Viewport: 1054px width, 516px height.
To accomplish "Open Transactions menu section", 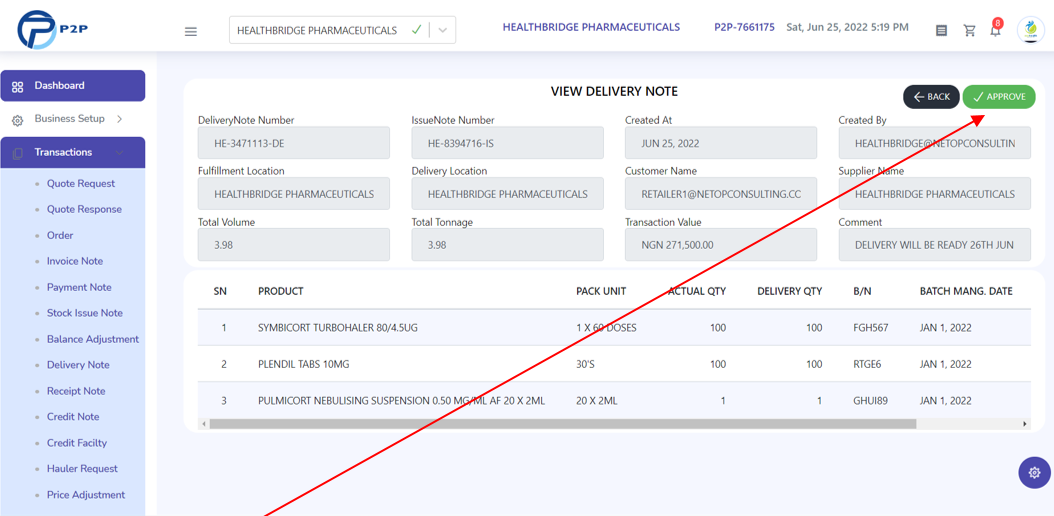I will click(x=73, y=153).
